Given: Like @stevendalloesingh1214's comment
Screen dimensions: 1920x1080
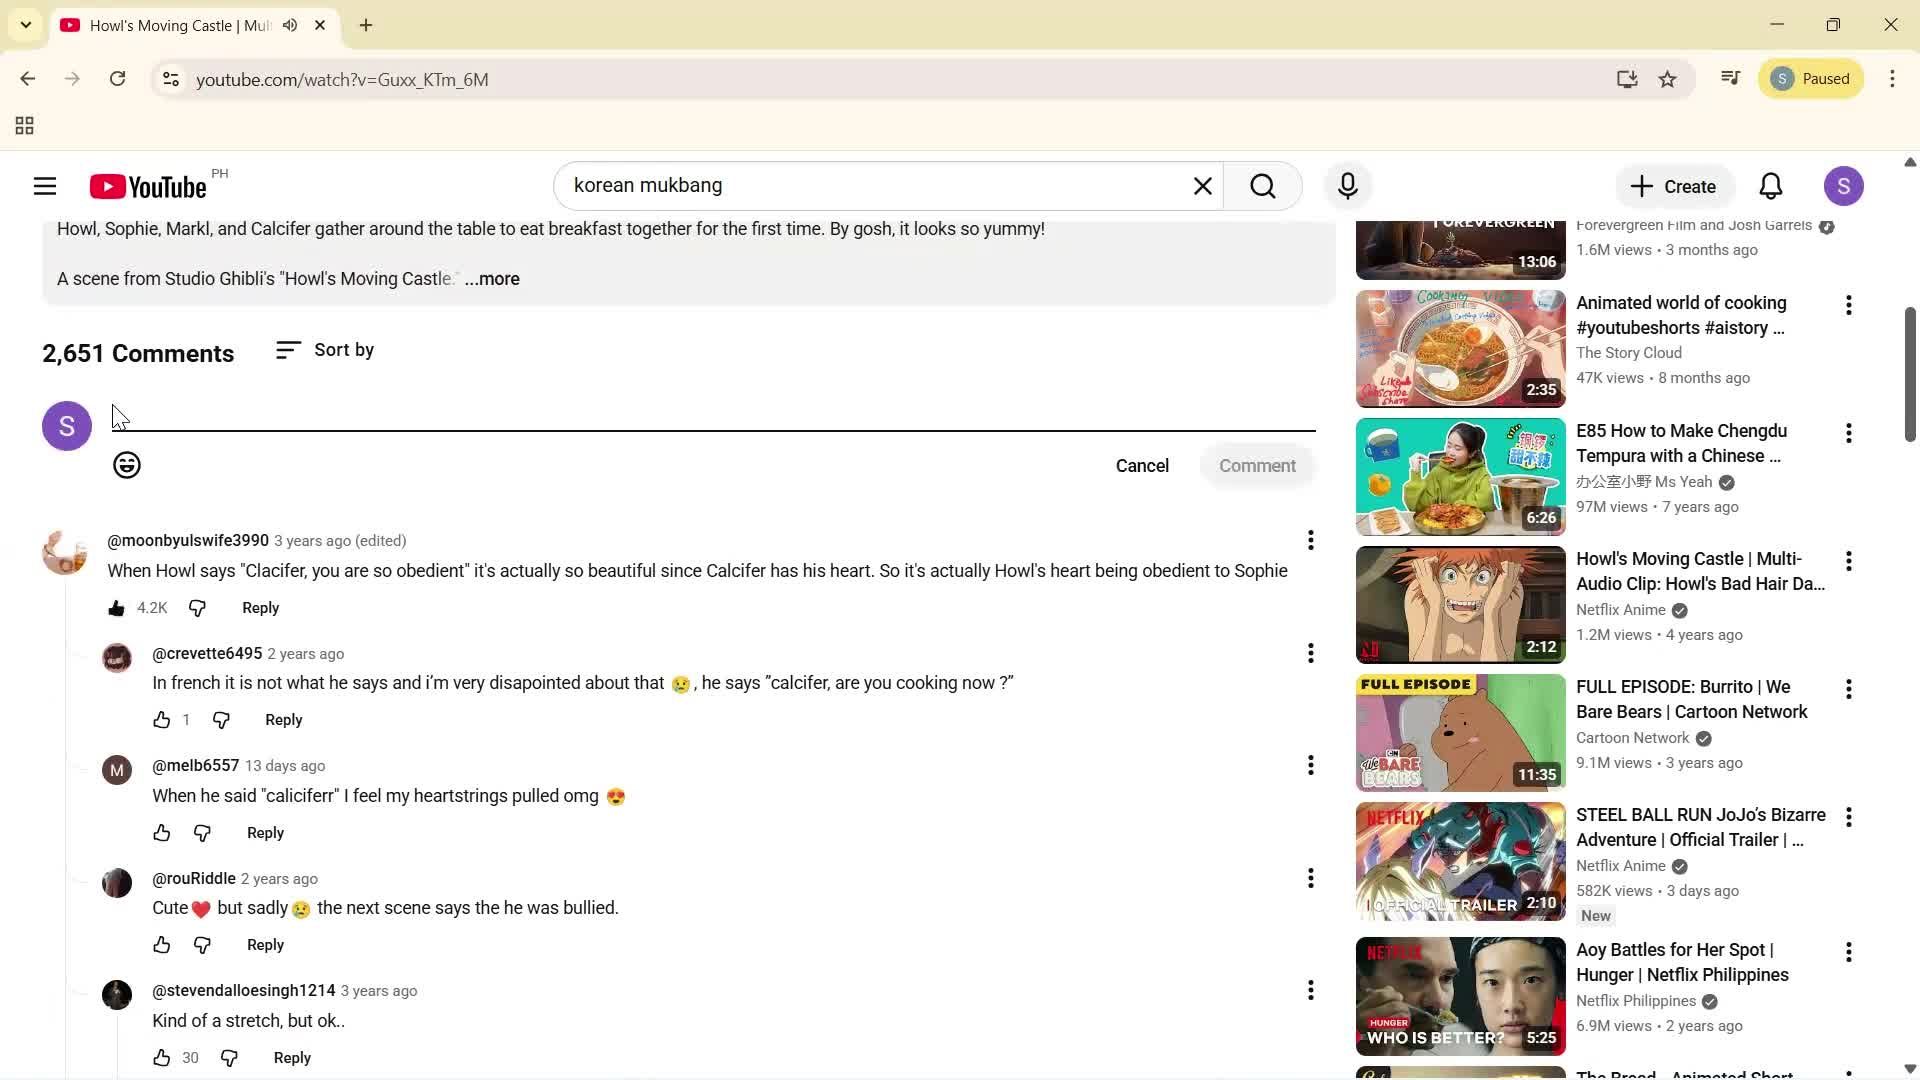Looking at the screenshot, I should [161, 1057].
